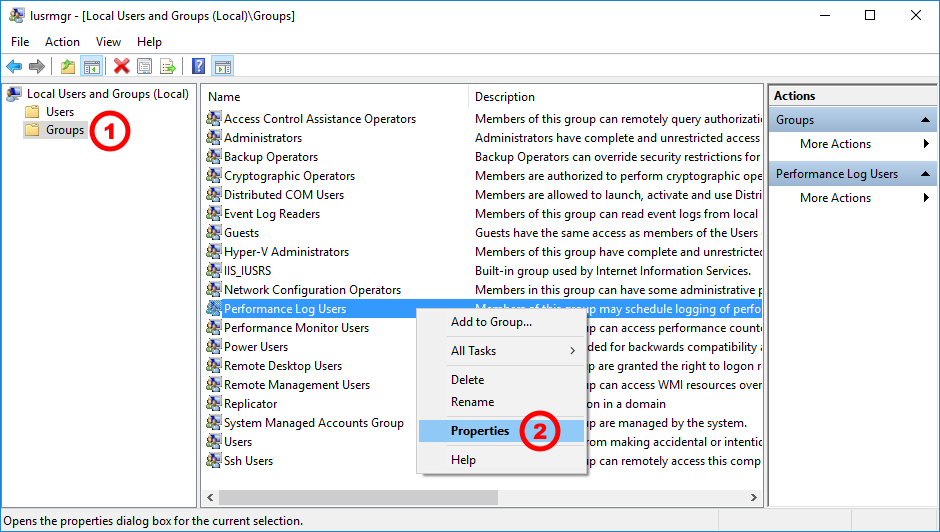Viewport: 940px width, 532px height.
Task: Click the Back arrow in the toolbar
Action: click(x=14, y=67)
